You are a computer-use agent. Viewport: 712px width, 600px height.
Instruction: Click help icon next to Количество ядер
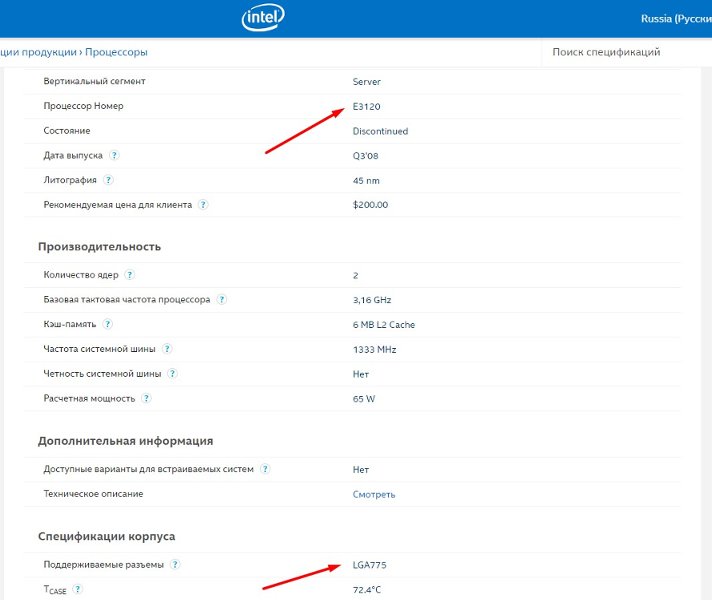pyautogui.click(x=130, y=275)
